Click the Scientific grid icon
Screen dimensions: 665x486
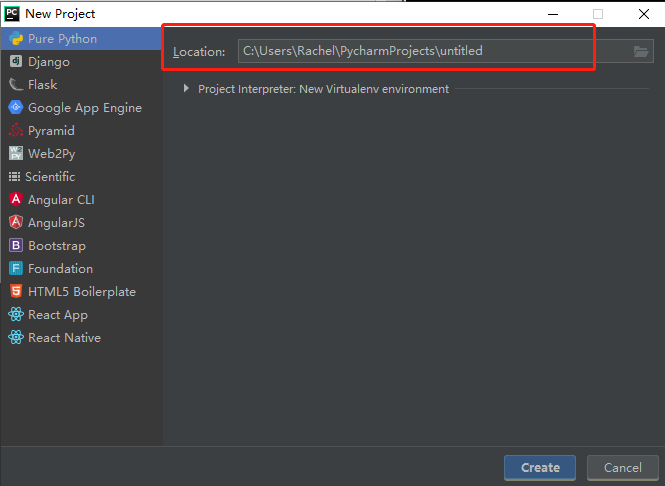pyautogui.click(x=15, y=176)
